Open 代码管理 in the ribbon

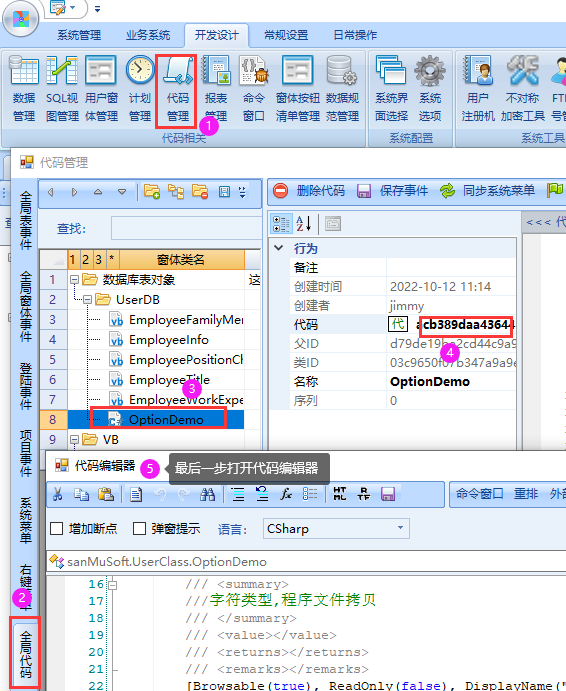[178, 90]
